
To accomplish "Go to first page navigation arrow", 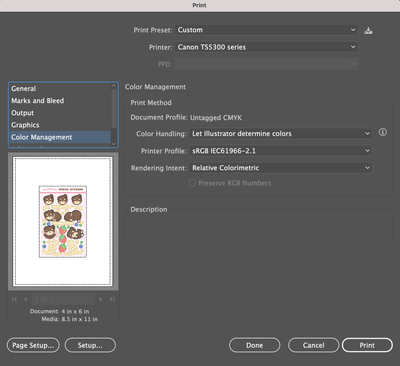I will [x=14, y=299].
